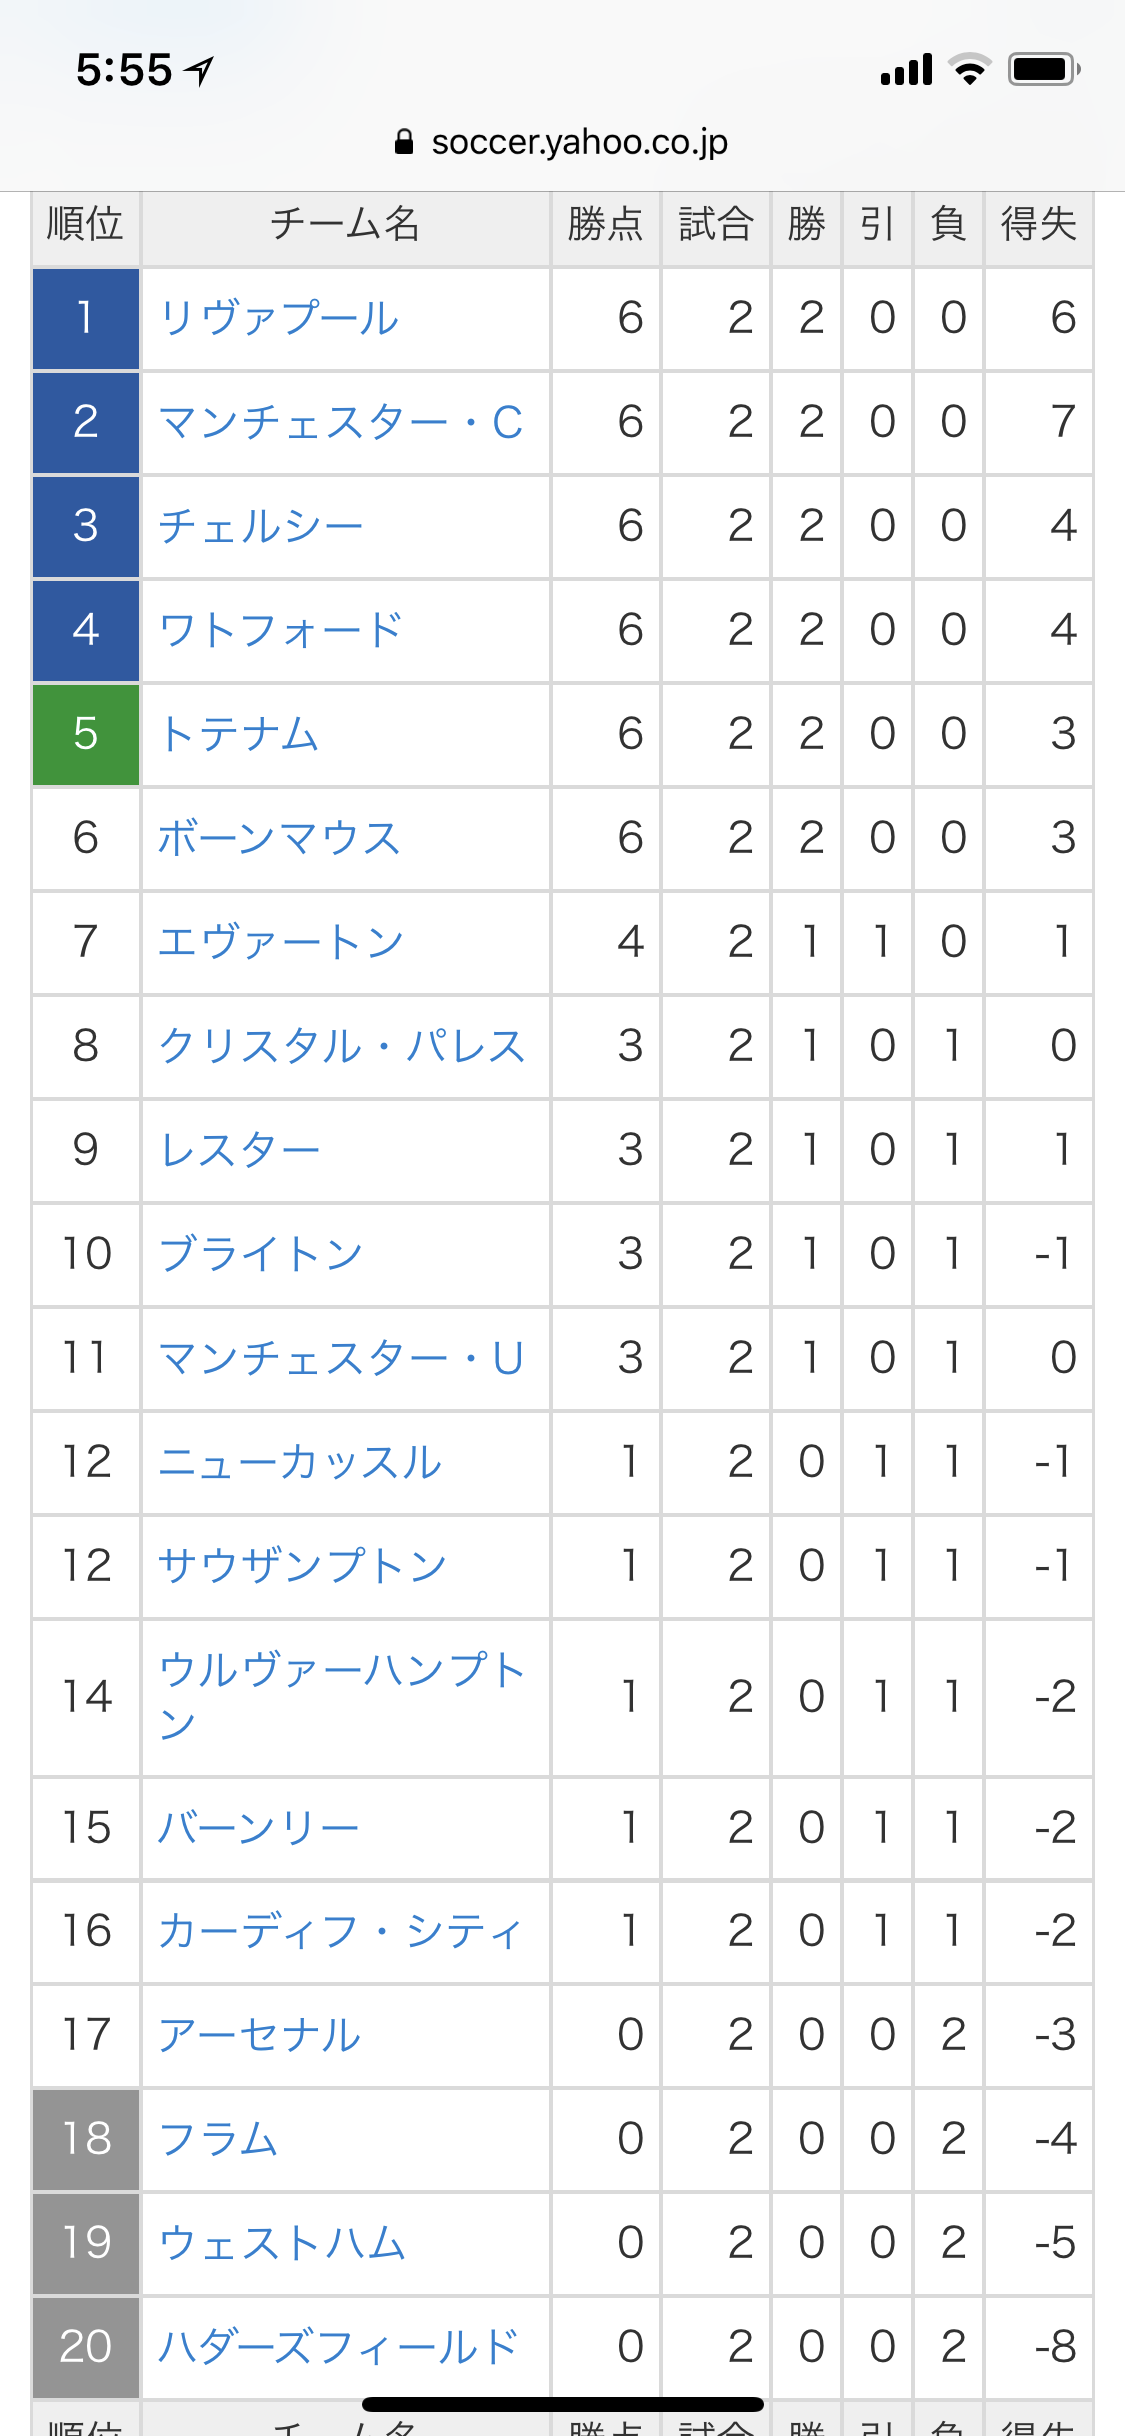Visit the アーセナル team page

tap(260, 2035)
